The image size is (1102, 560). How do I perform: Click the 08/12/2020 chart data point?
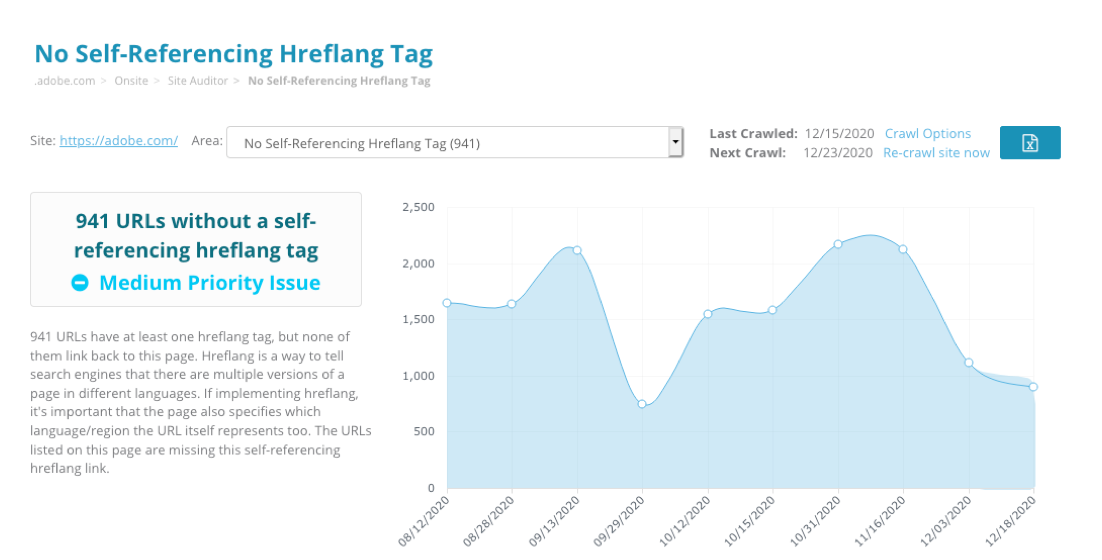pos(447,302)
